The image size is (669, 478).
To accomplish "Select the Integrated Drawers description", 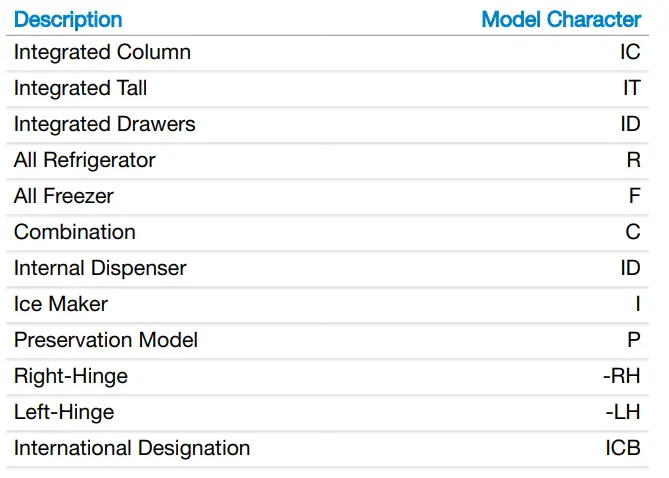I will pos(104,124).
